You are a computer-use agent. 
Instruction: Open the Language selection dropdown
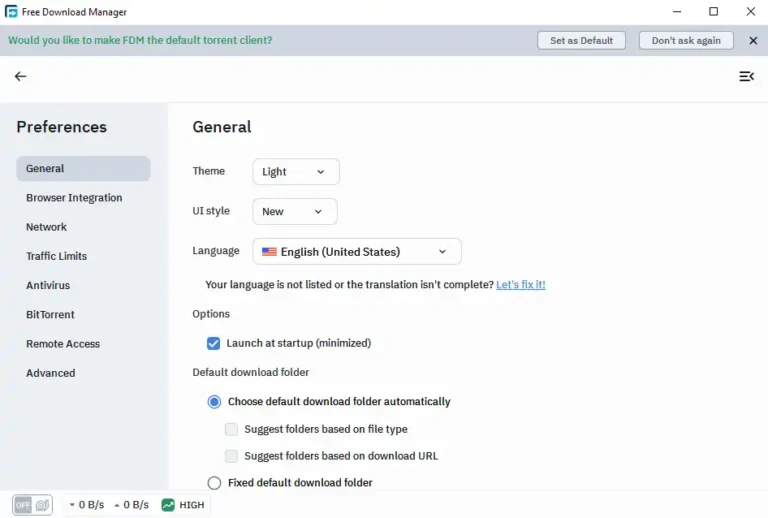356,252
